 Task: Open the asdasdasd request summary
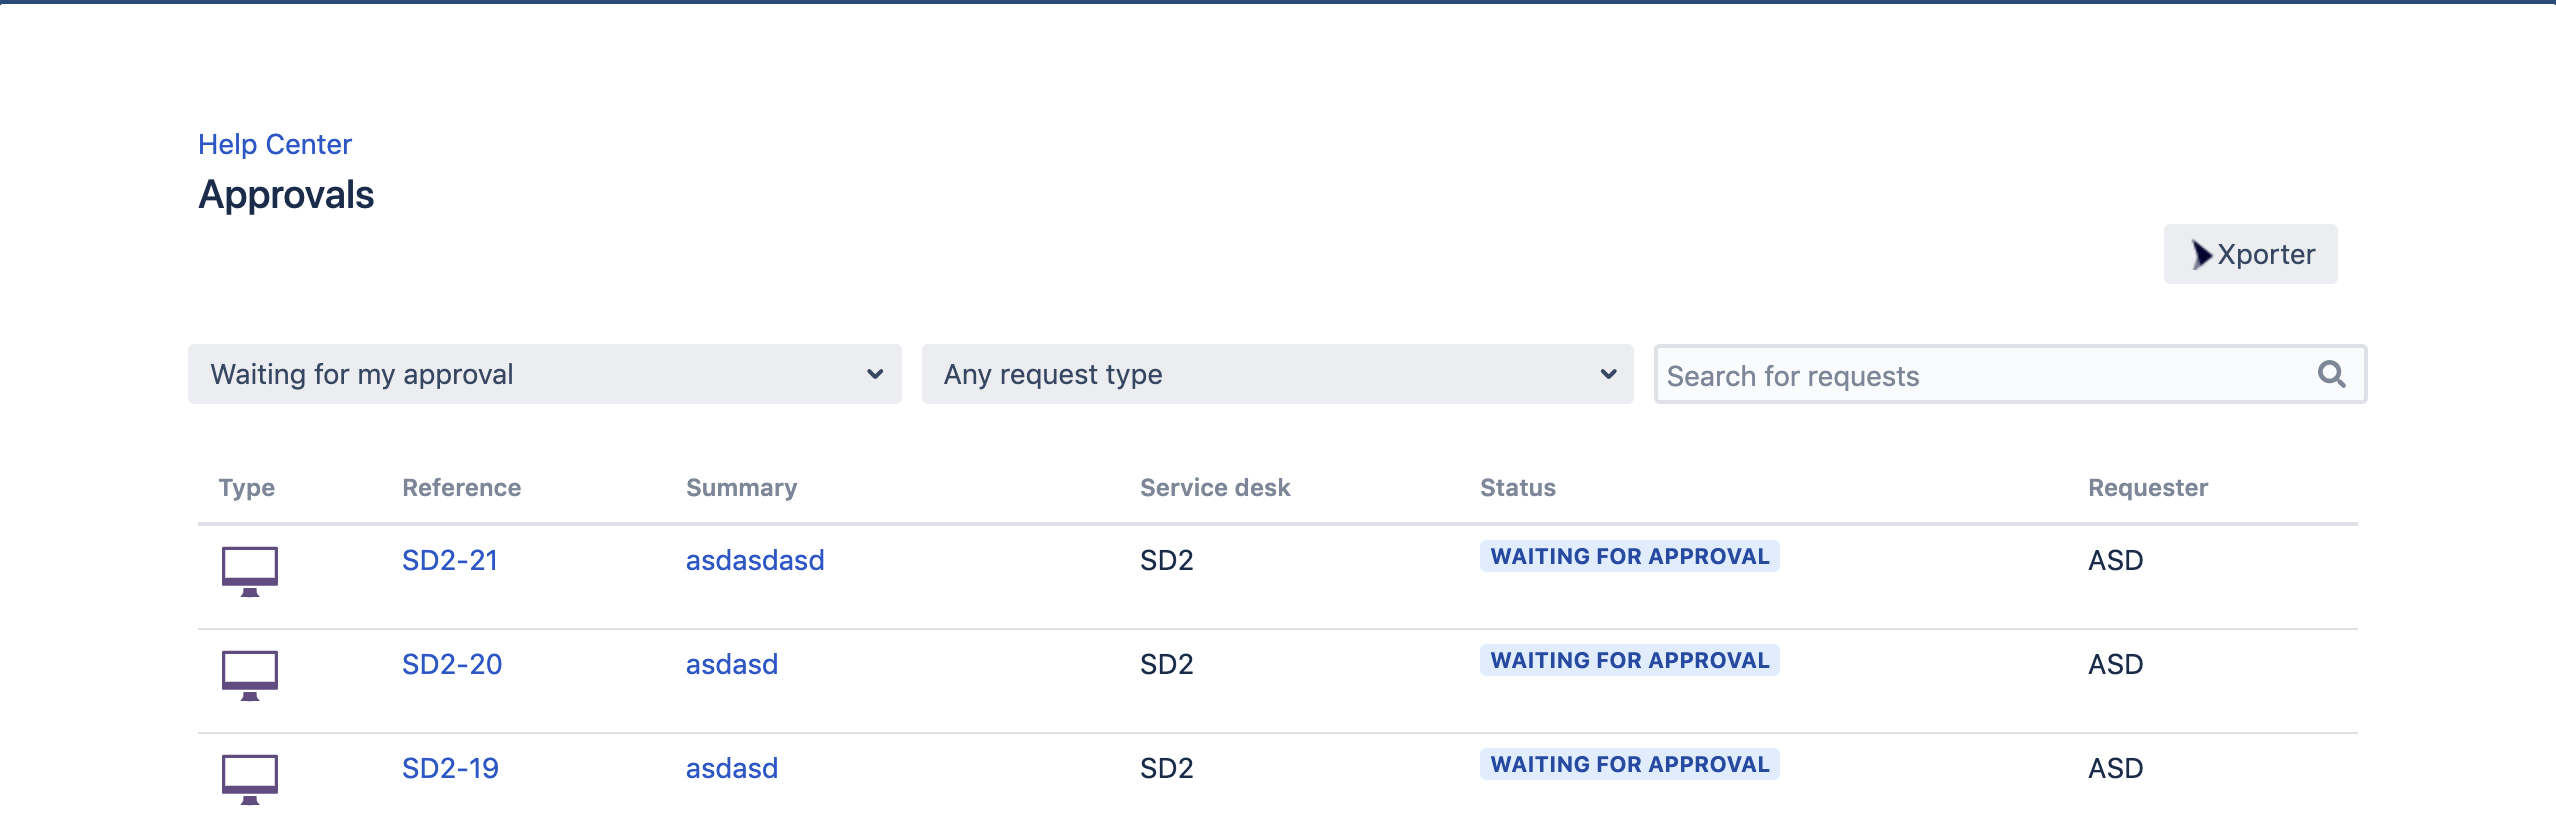755,560
